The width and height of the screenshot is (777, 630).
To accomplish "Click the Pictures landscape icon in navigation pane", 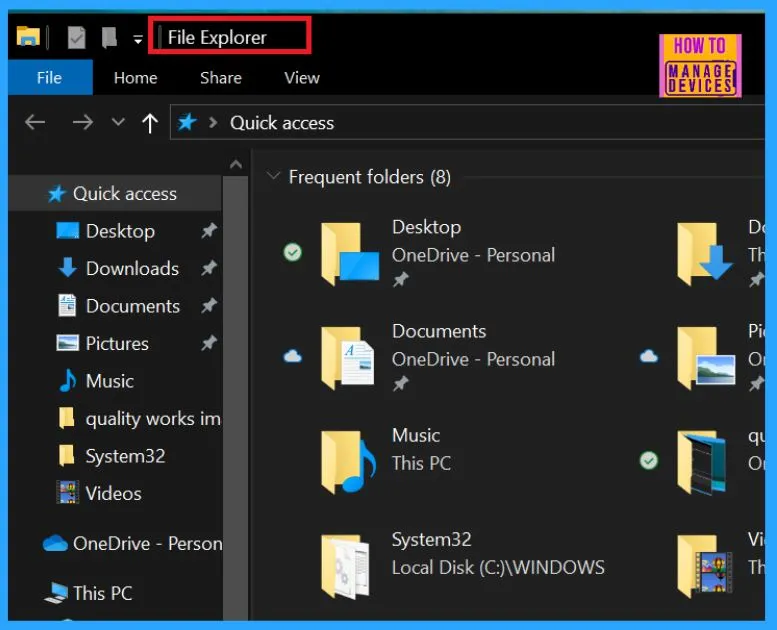I will click(x=67, y=343).
